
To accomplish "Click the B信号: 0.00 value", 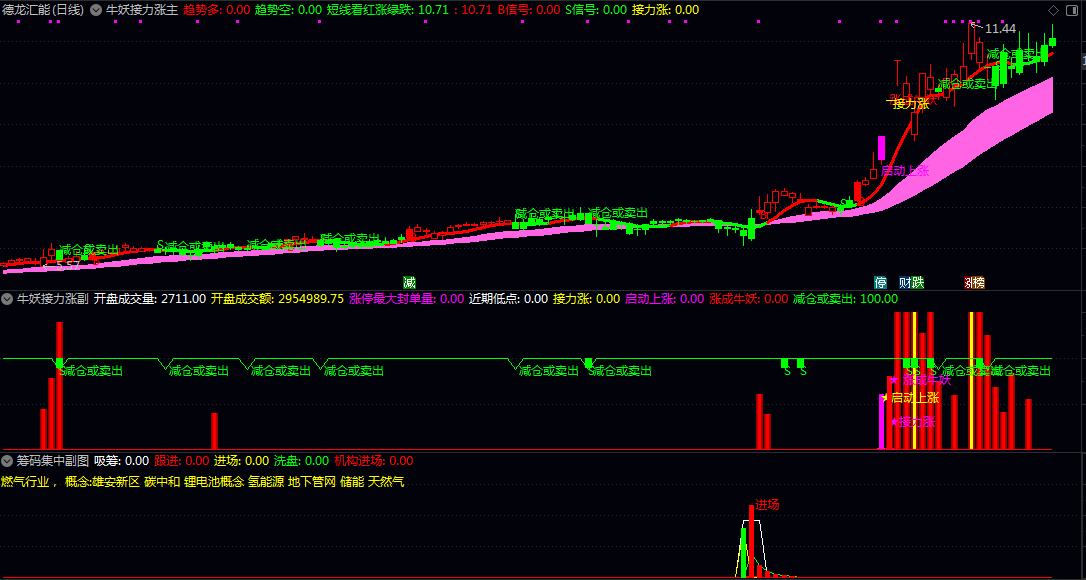I will tap(528, 10).
